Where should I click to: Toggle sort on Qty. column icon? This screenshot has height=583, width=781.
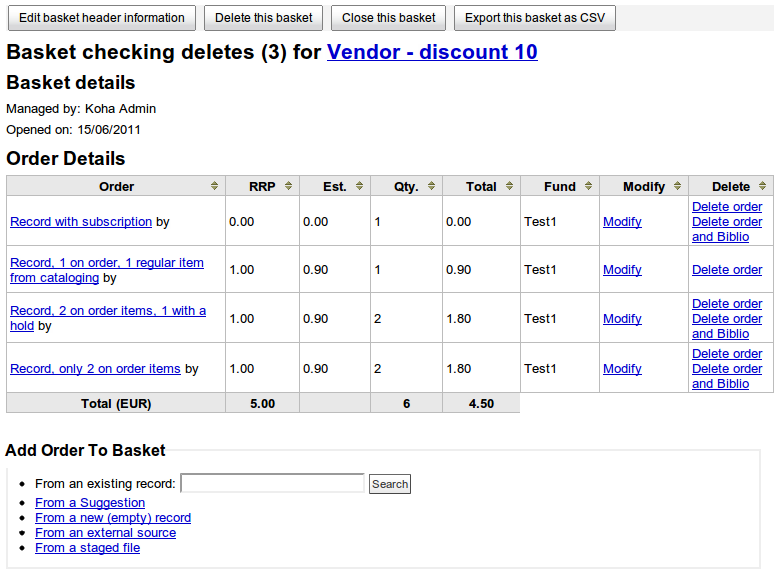coord(431,186)
